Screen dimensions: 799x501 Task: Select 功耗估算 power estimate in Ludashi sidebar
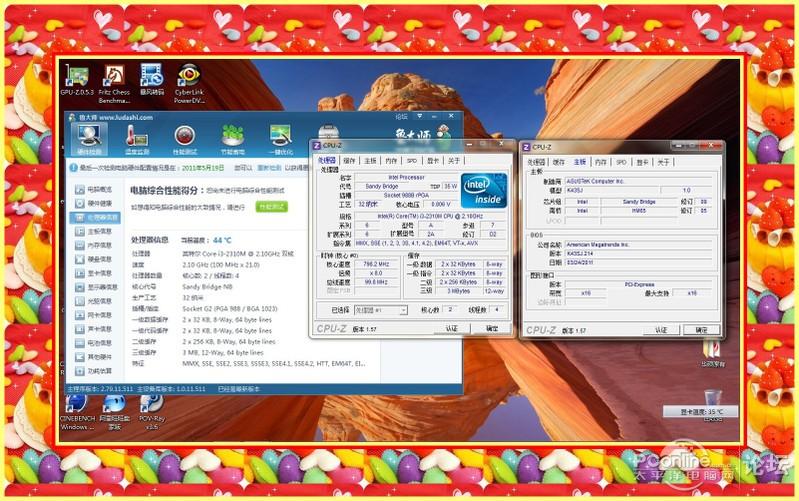(94, 371)
